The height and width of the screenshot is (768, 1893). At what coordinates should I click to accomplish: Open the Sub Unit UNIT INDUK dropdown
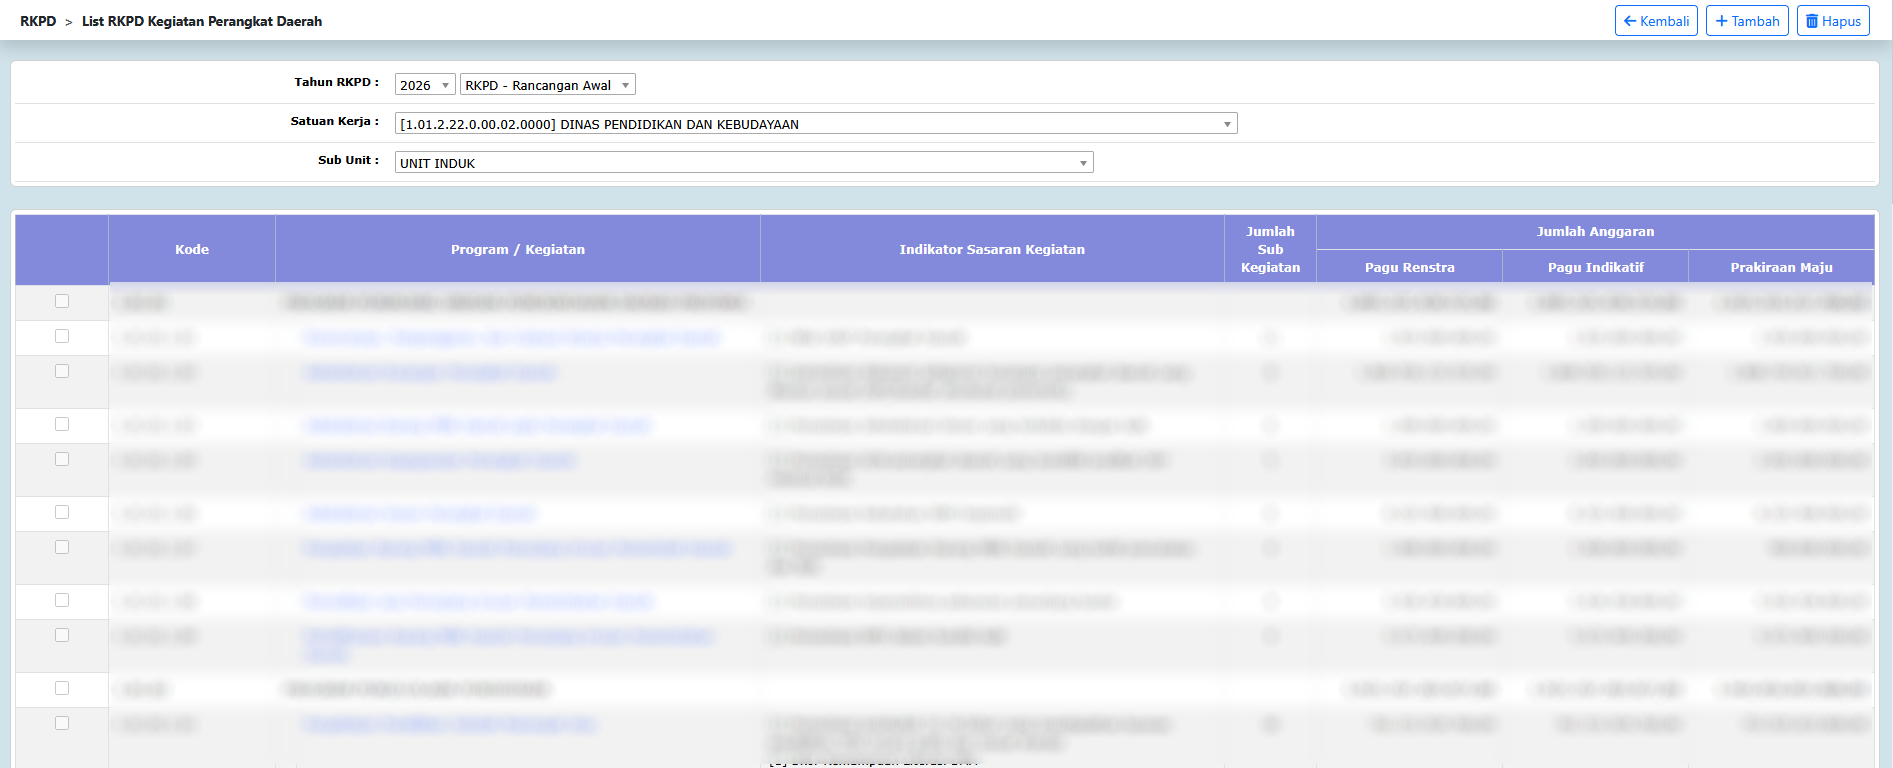point(744,163)
